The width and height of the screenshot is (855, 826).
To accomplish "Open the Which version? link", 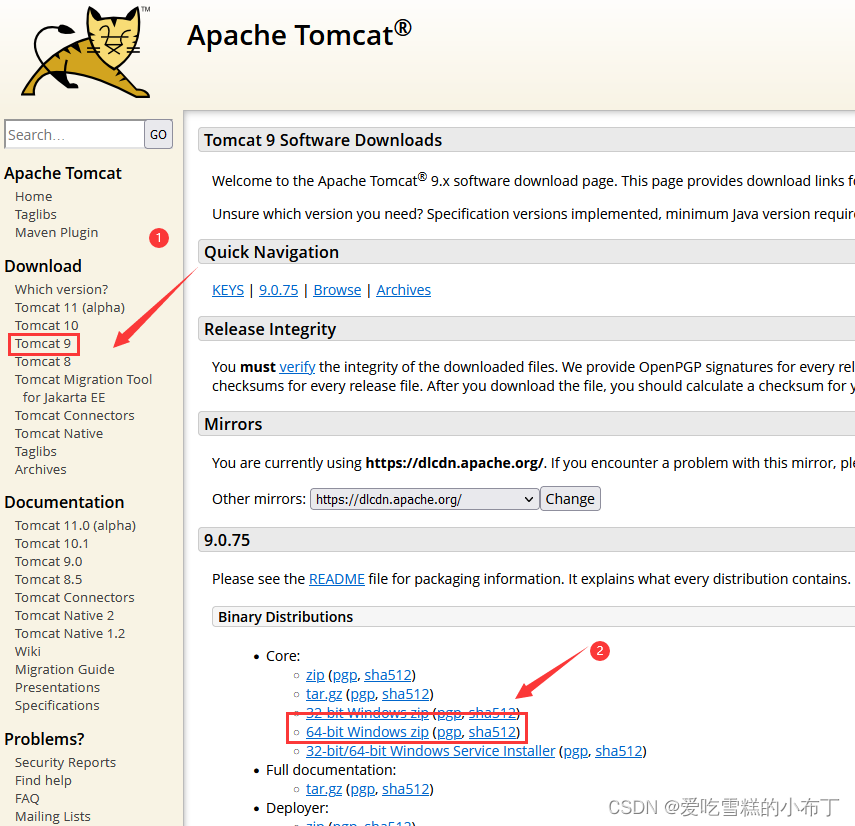I will click(x=62, y=289).
